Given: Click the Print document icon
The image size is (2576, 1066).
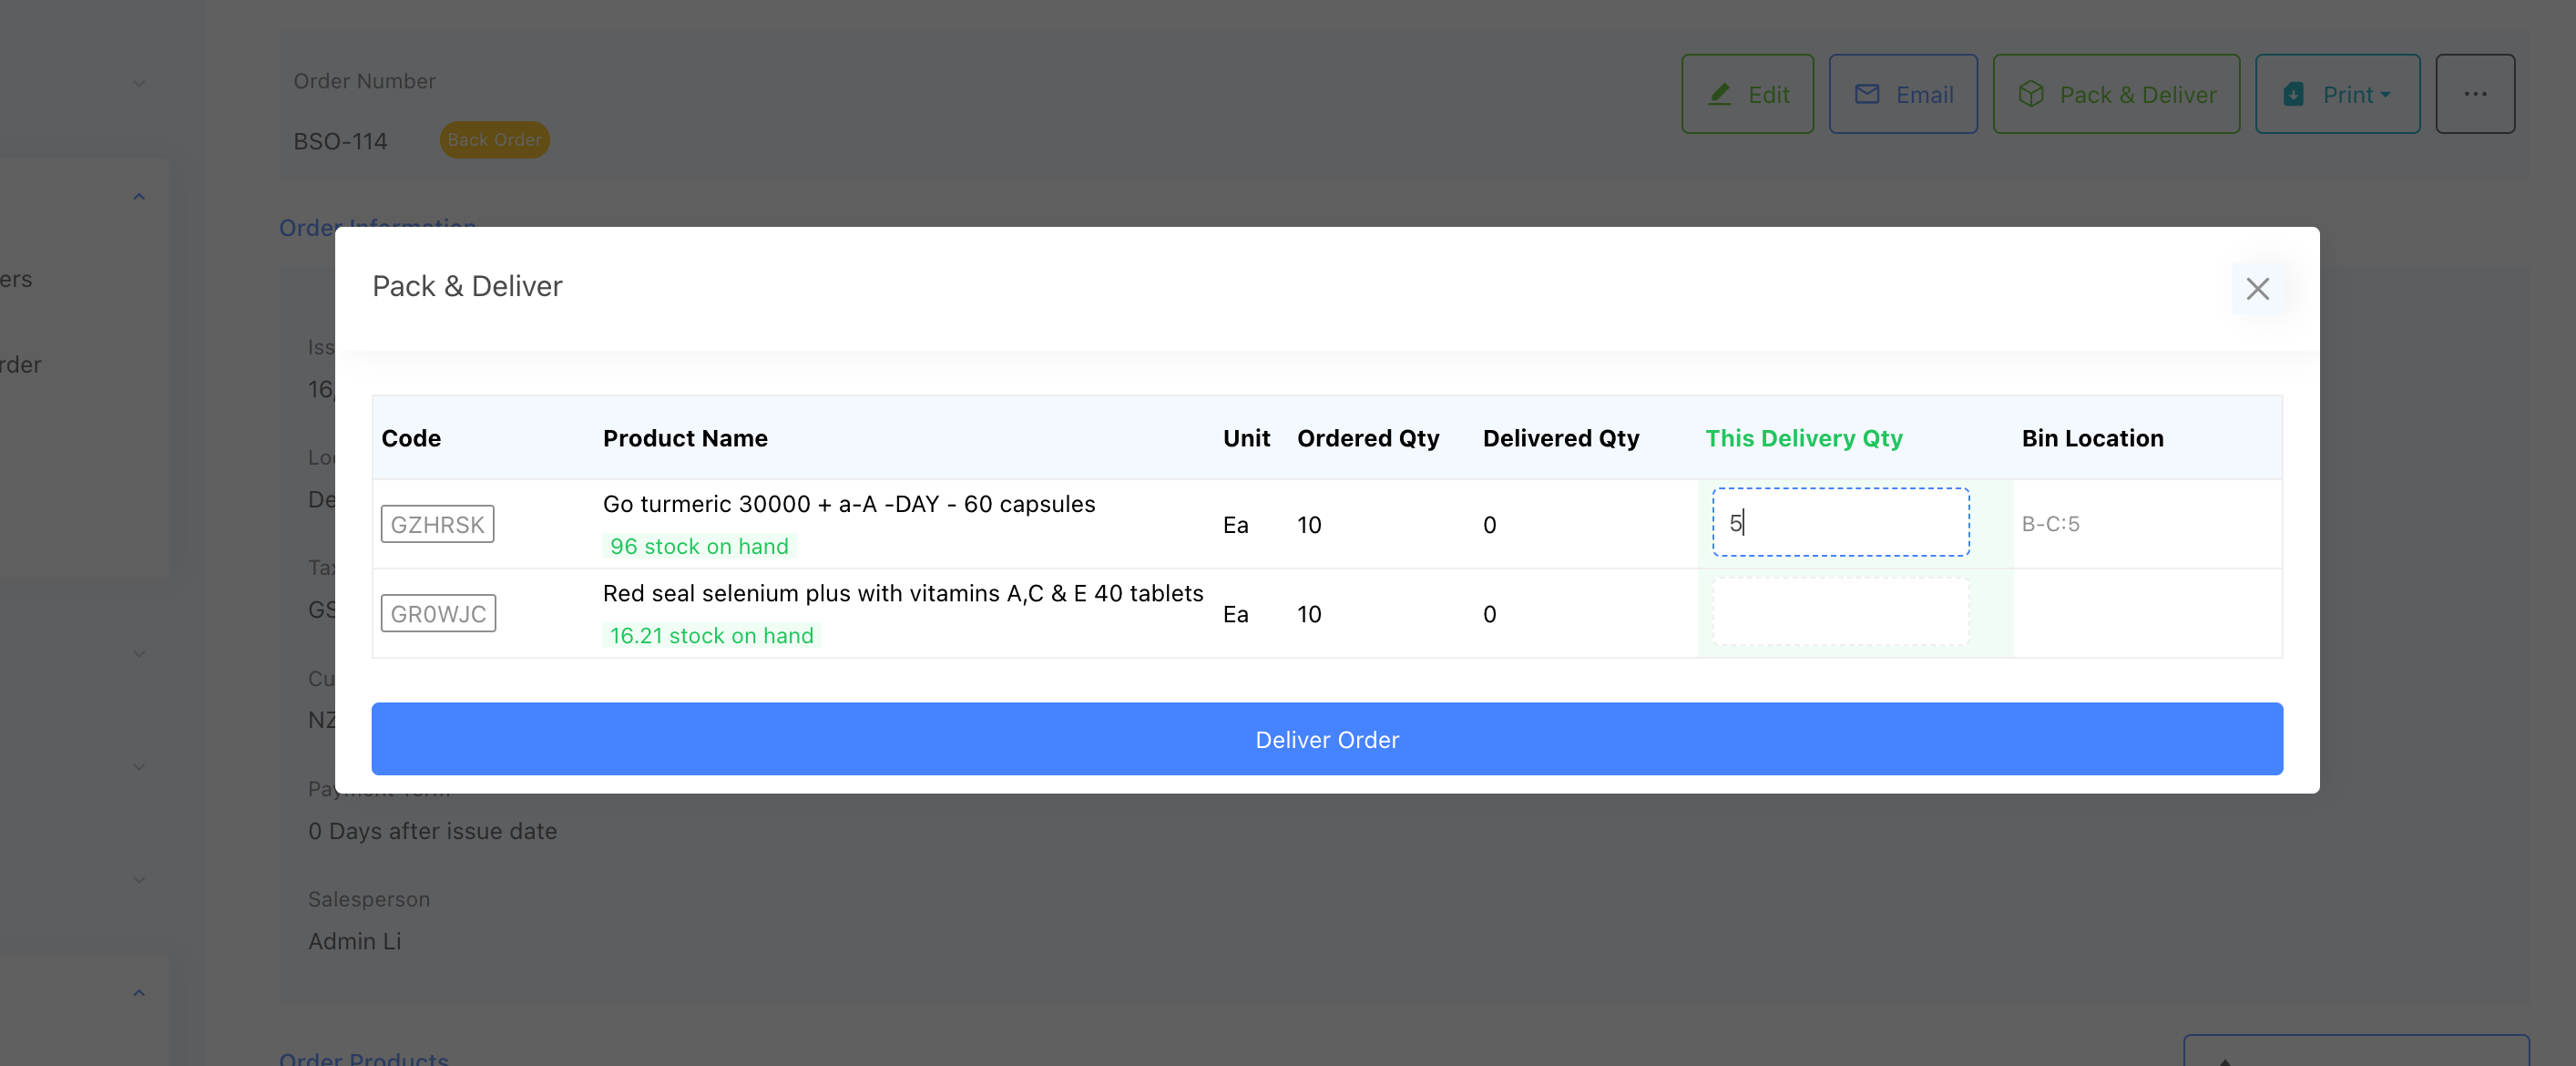Looking at the screenshot, I should [x=2293, y=94].
